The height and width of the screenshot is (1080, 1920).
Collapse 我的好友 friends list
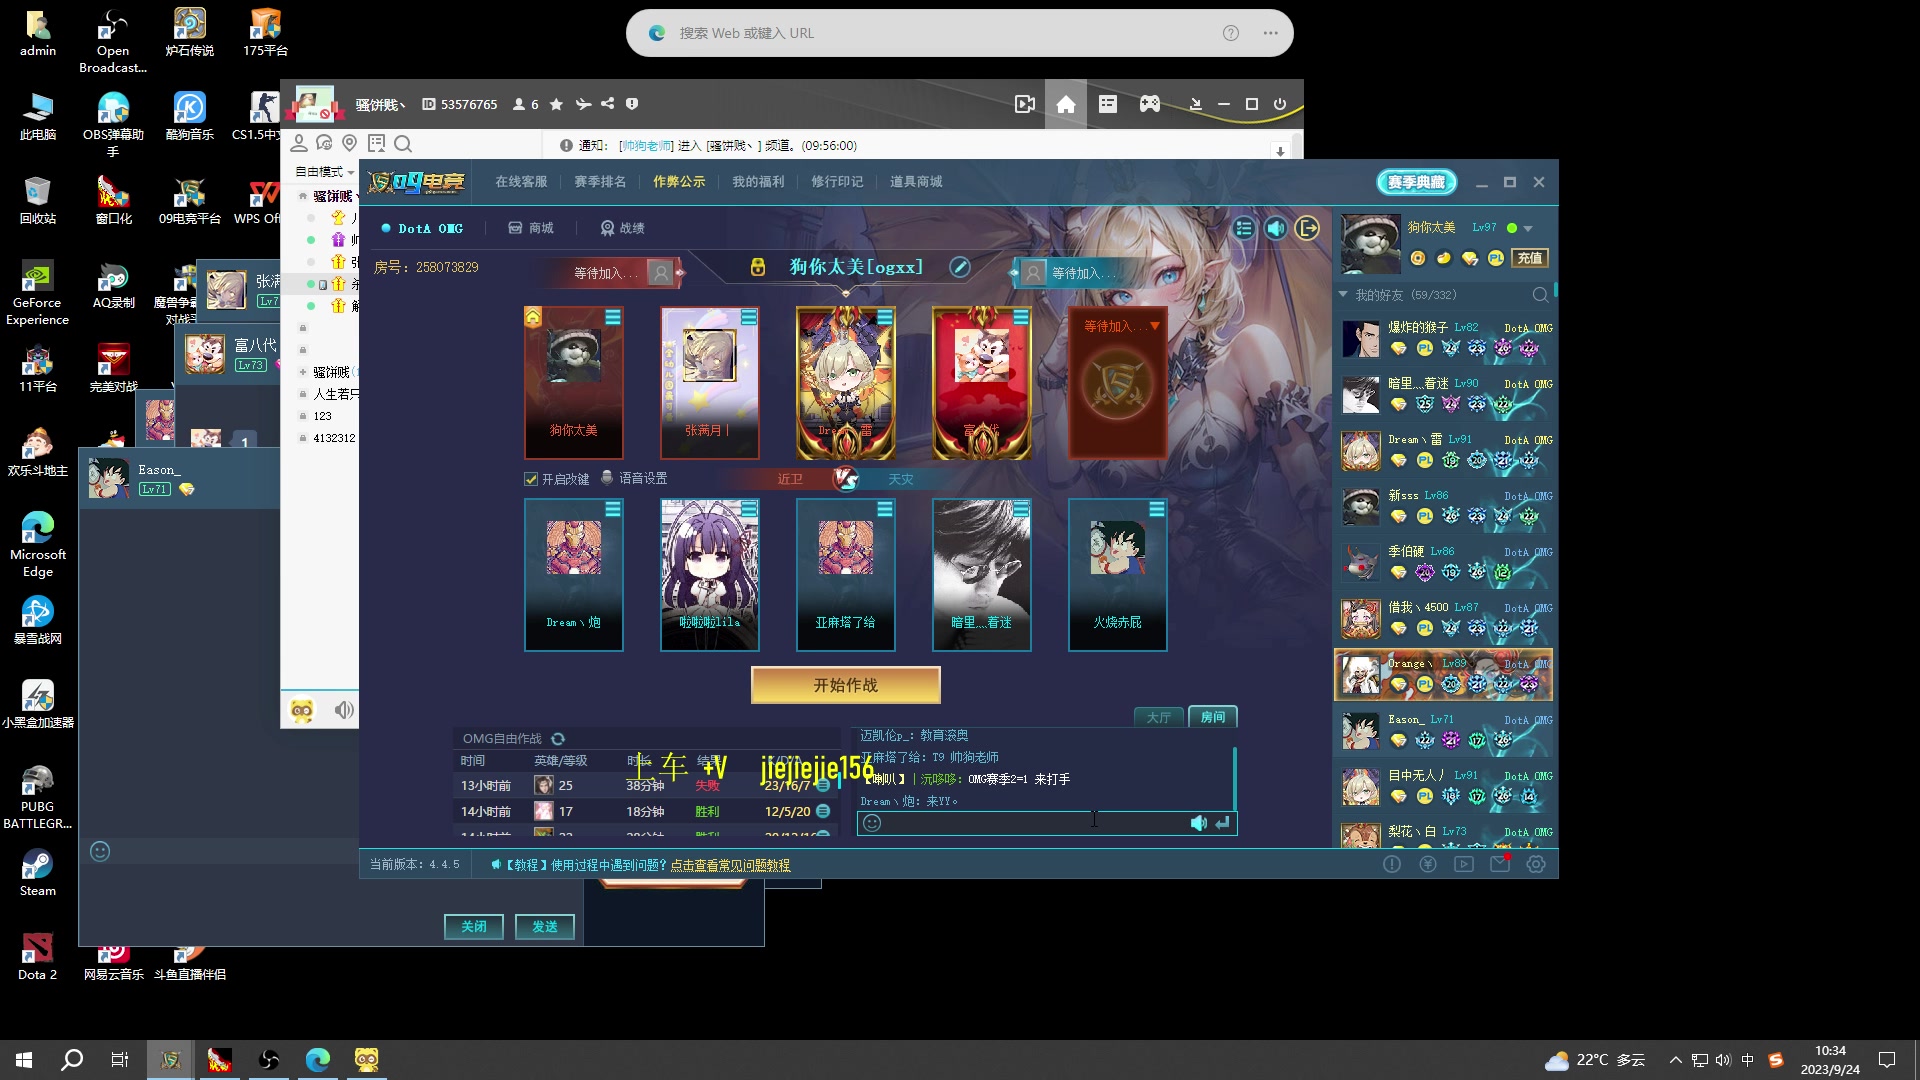pyautogui.click(x=1343, y=295)
